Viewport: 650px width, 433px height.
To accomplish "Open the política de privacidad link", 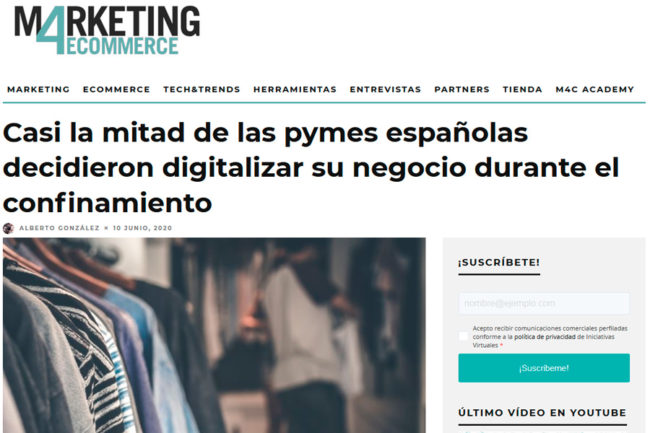I will (545, 337).
